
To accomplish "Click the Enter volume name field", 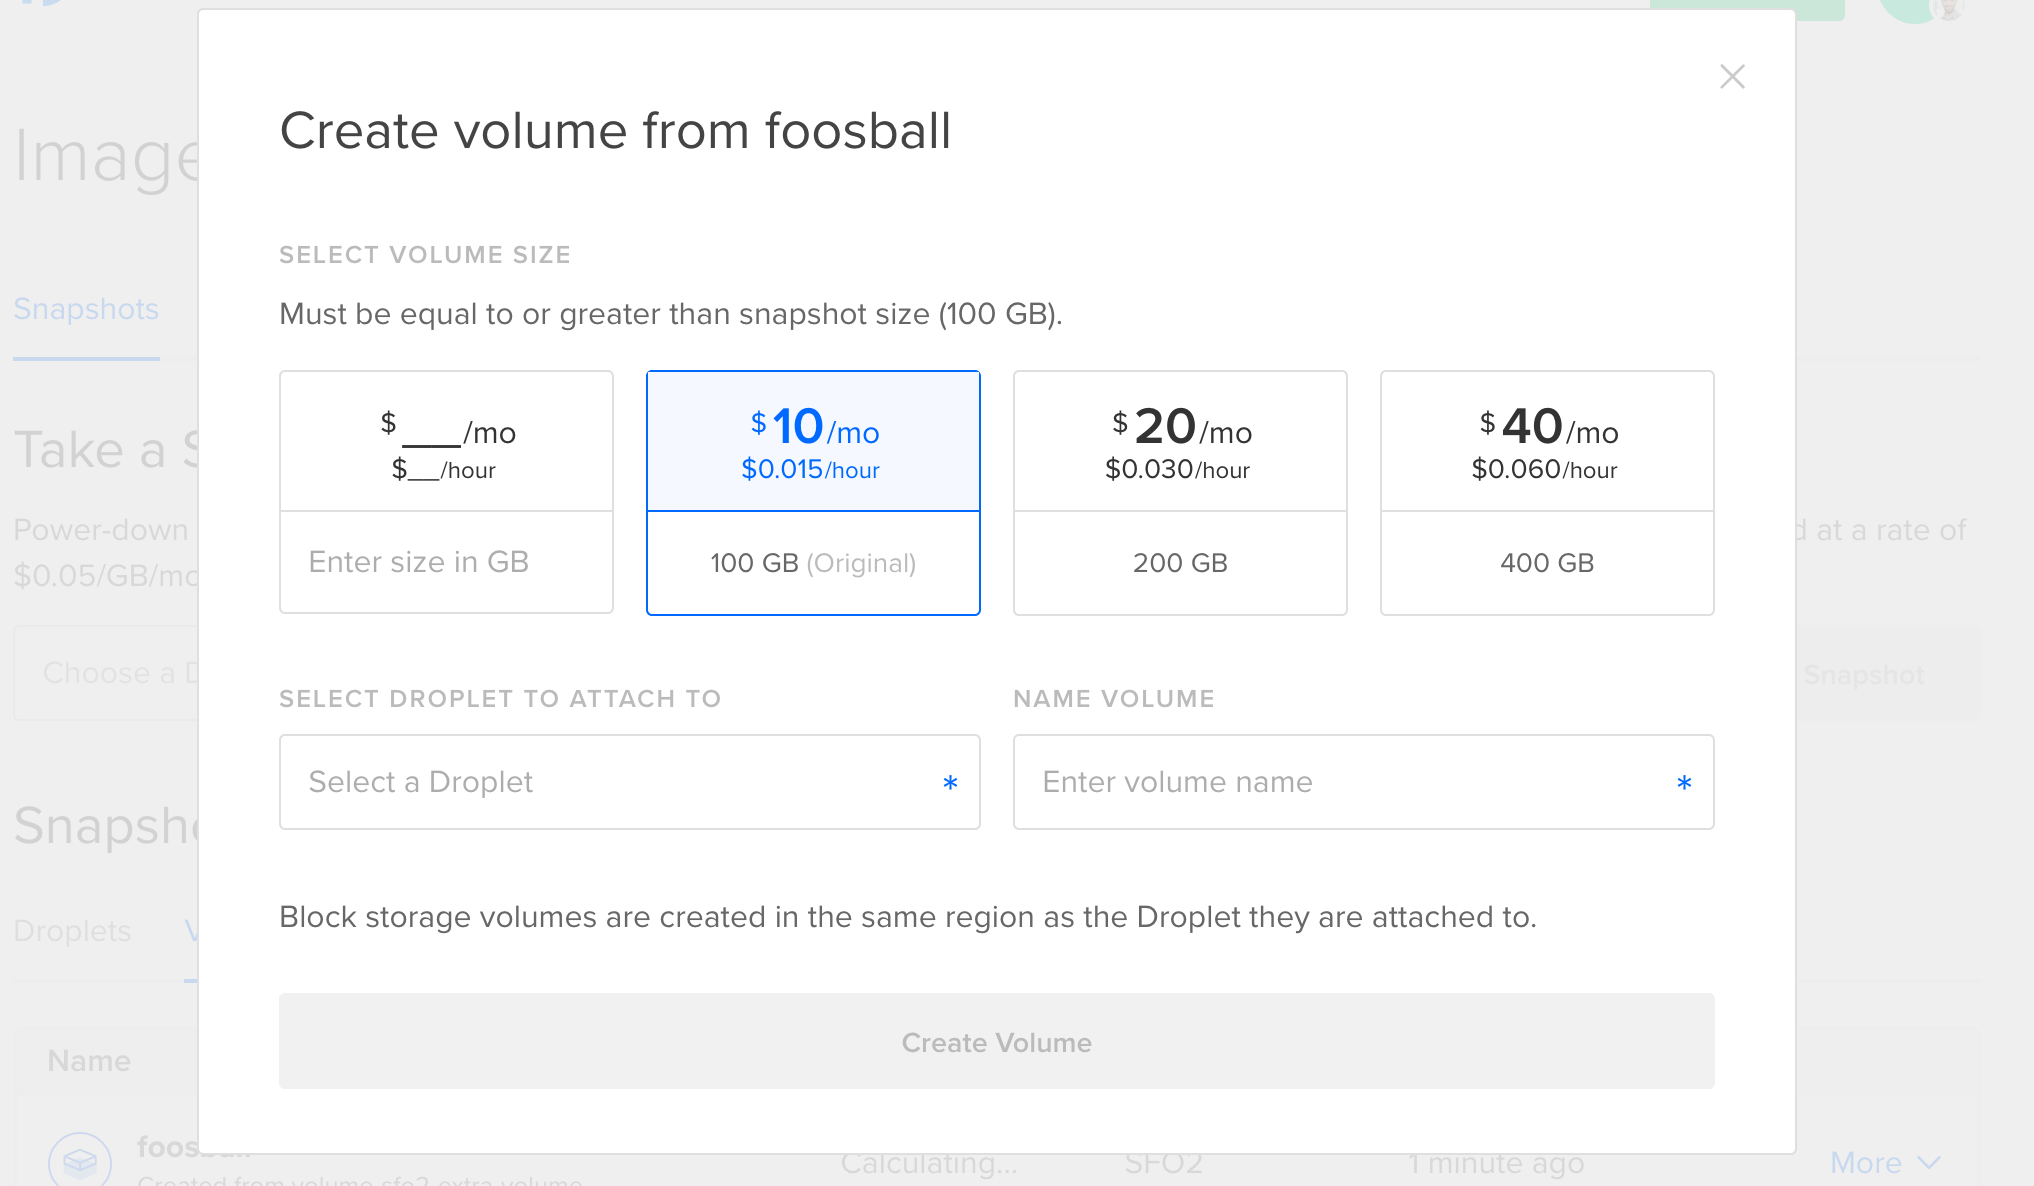I will pos(1364,782).
